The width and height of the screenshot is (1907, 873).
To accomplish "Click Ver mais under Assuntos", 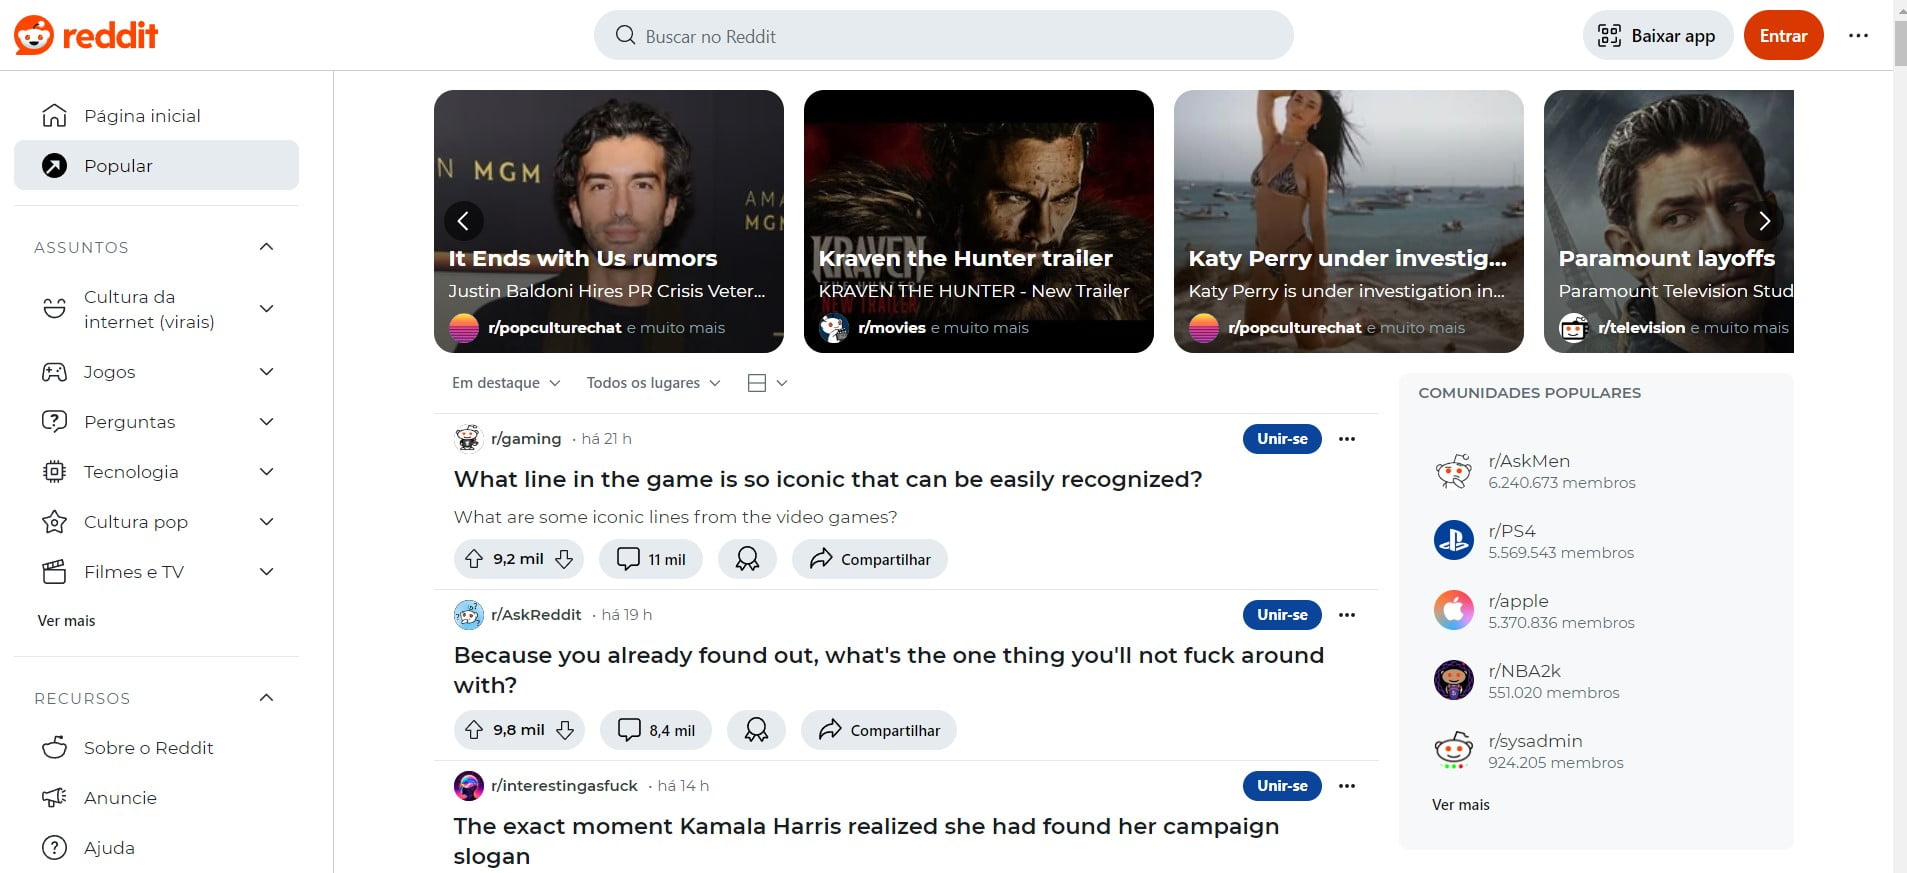I will coord(66,621).
